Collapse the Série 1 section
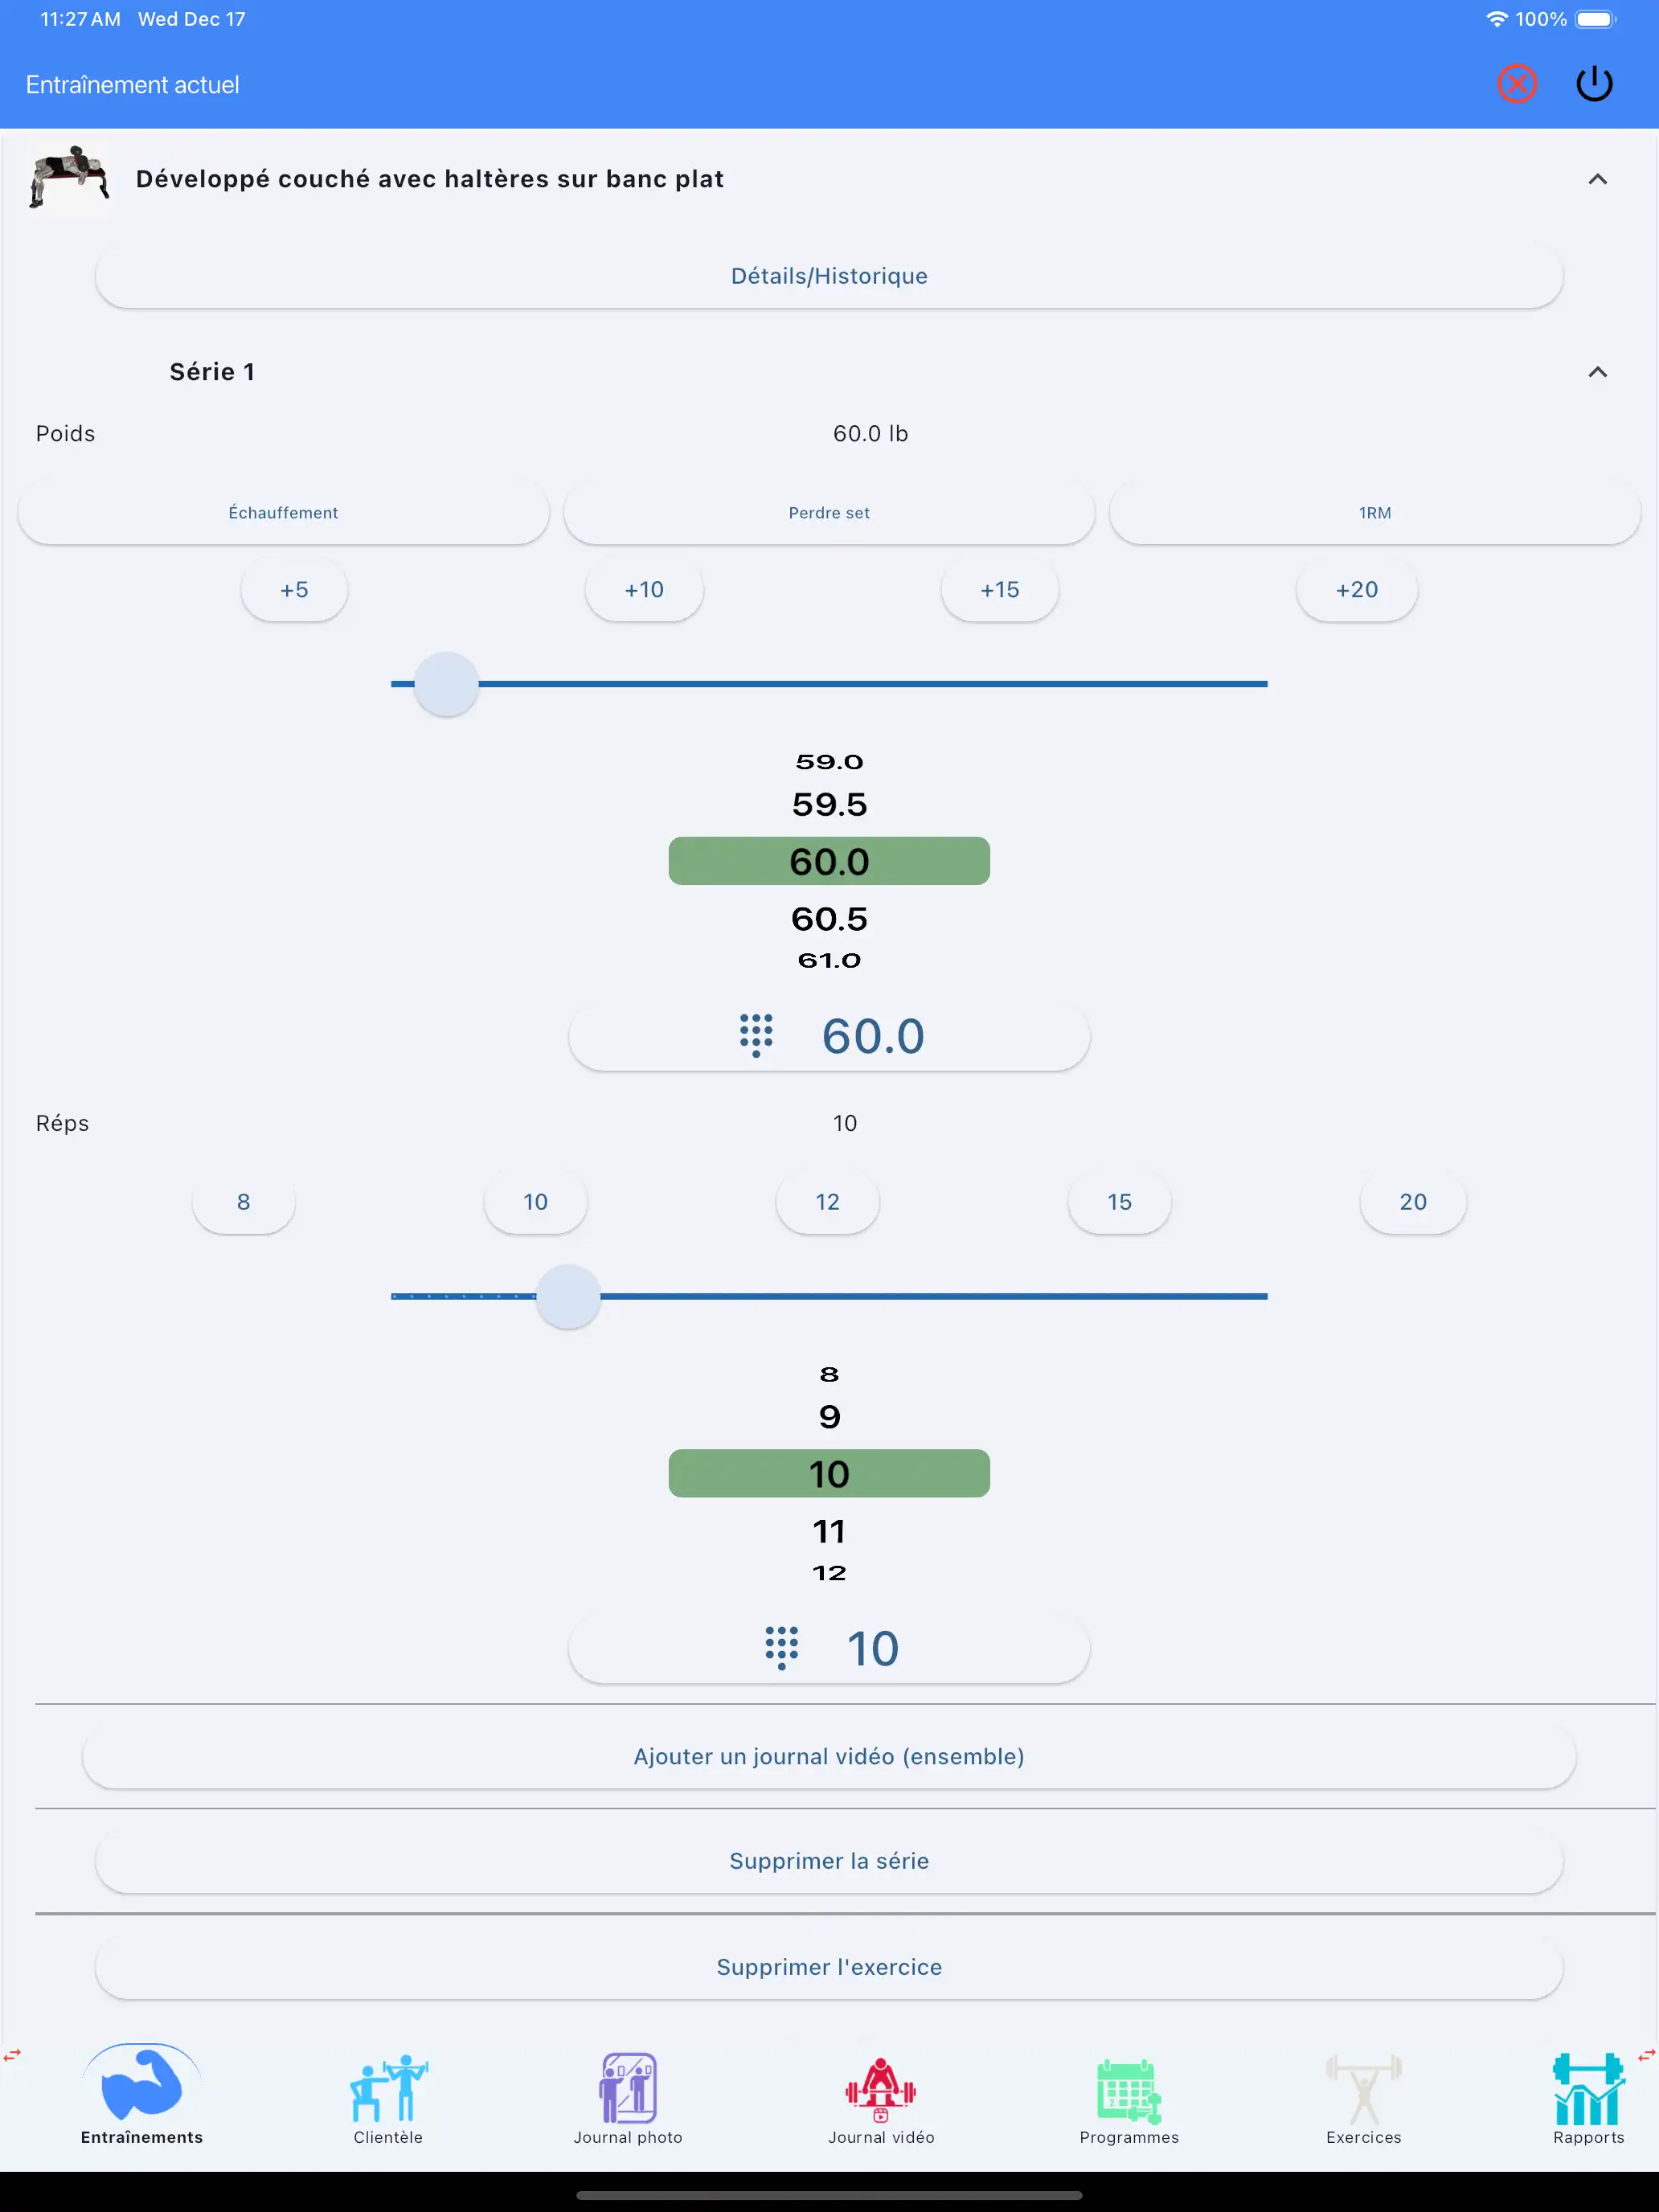Screen dimensions: 1659x2212 [x=1597, y=371]
